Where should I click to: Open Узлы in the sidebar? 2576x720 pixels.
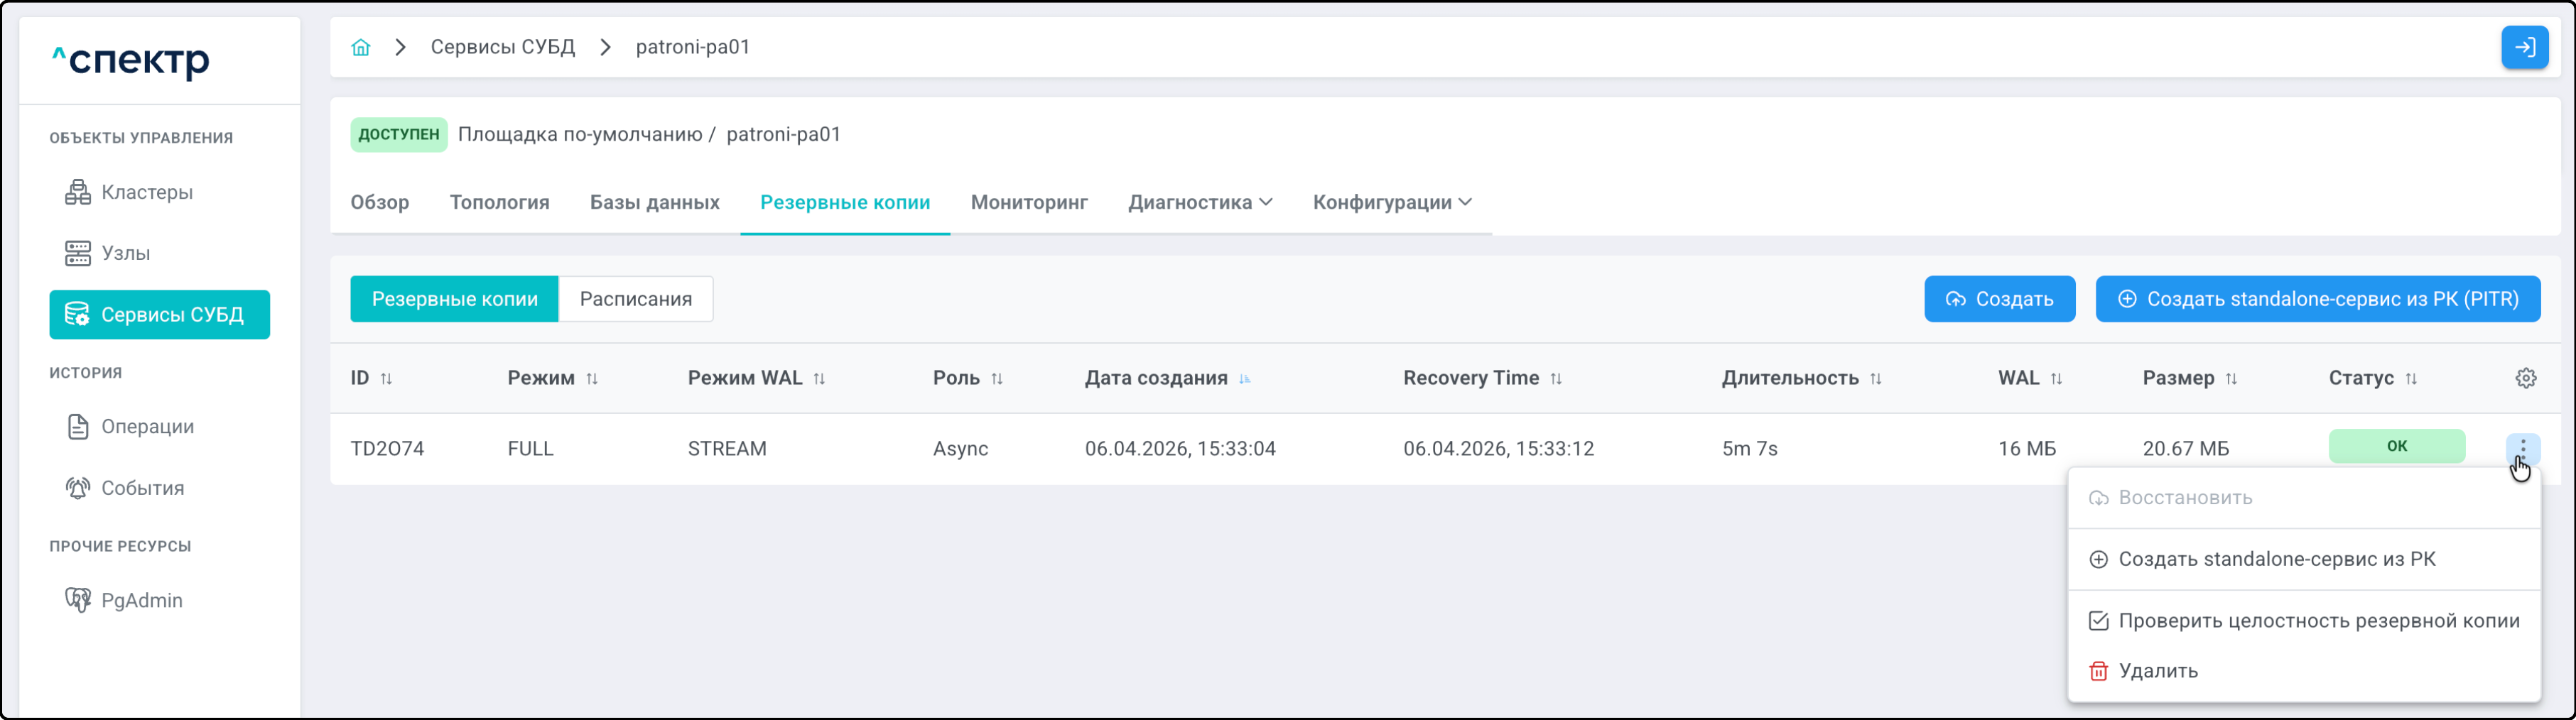click(126, 253)
